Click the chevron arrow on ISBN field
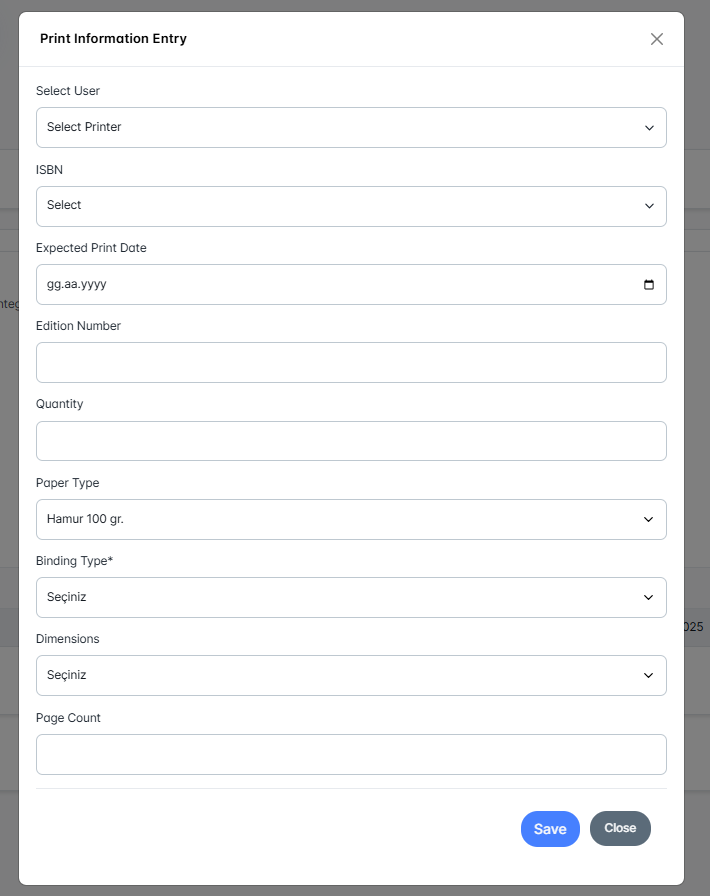710x896 pixels. [649, 206]
